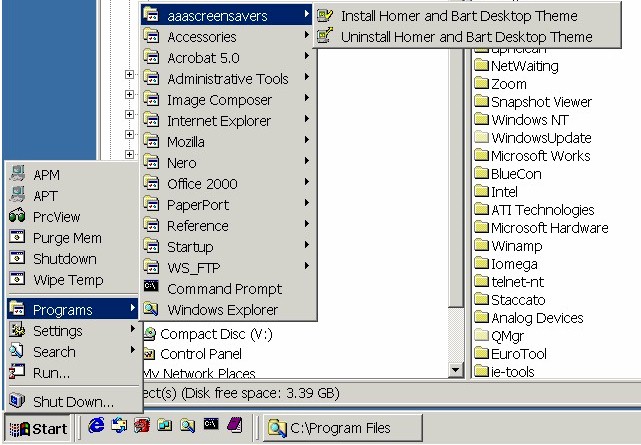
Task: Open the Startup program group
Action: (227, 247)
